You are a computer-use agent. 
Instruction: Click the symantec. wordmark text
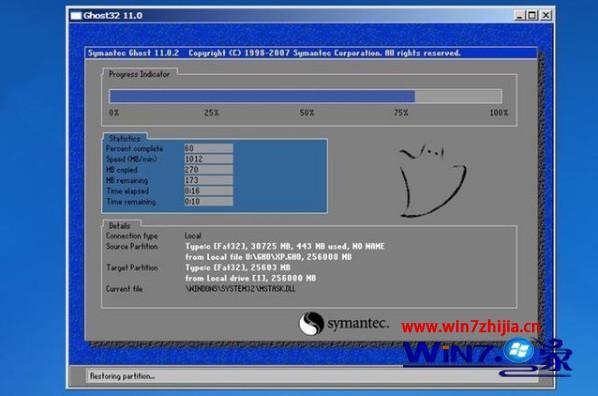click(358, 324)
